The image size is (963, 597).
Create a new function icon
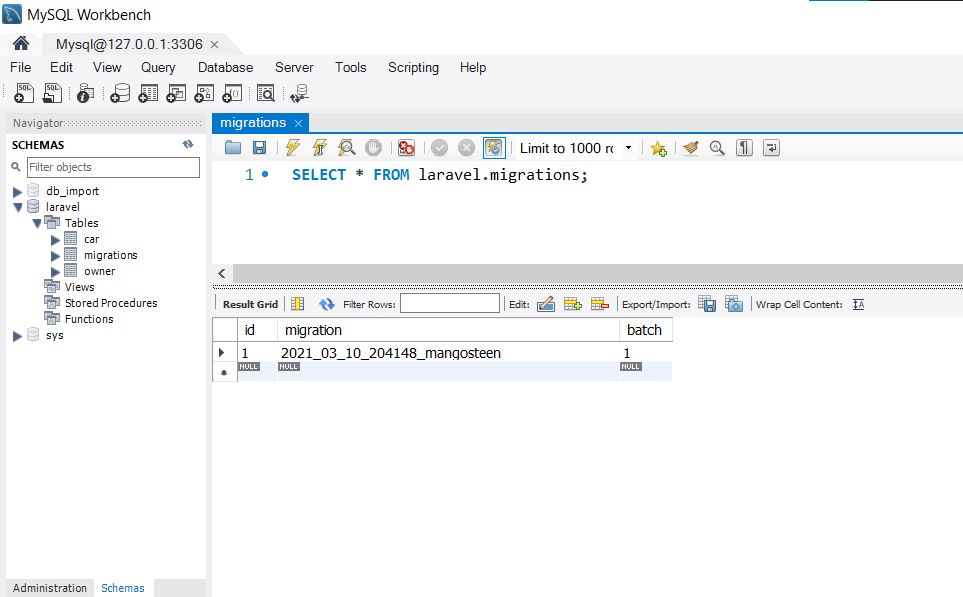(232, 93)
